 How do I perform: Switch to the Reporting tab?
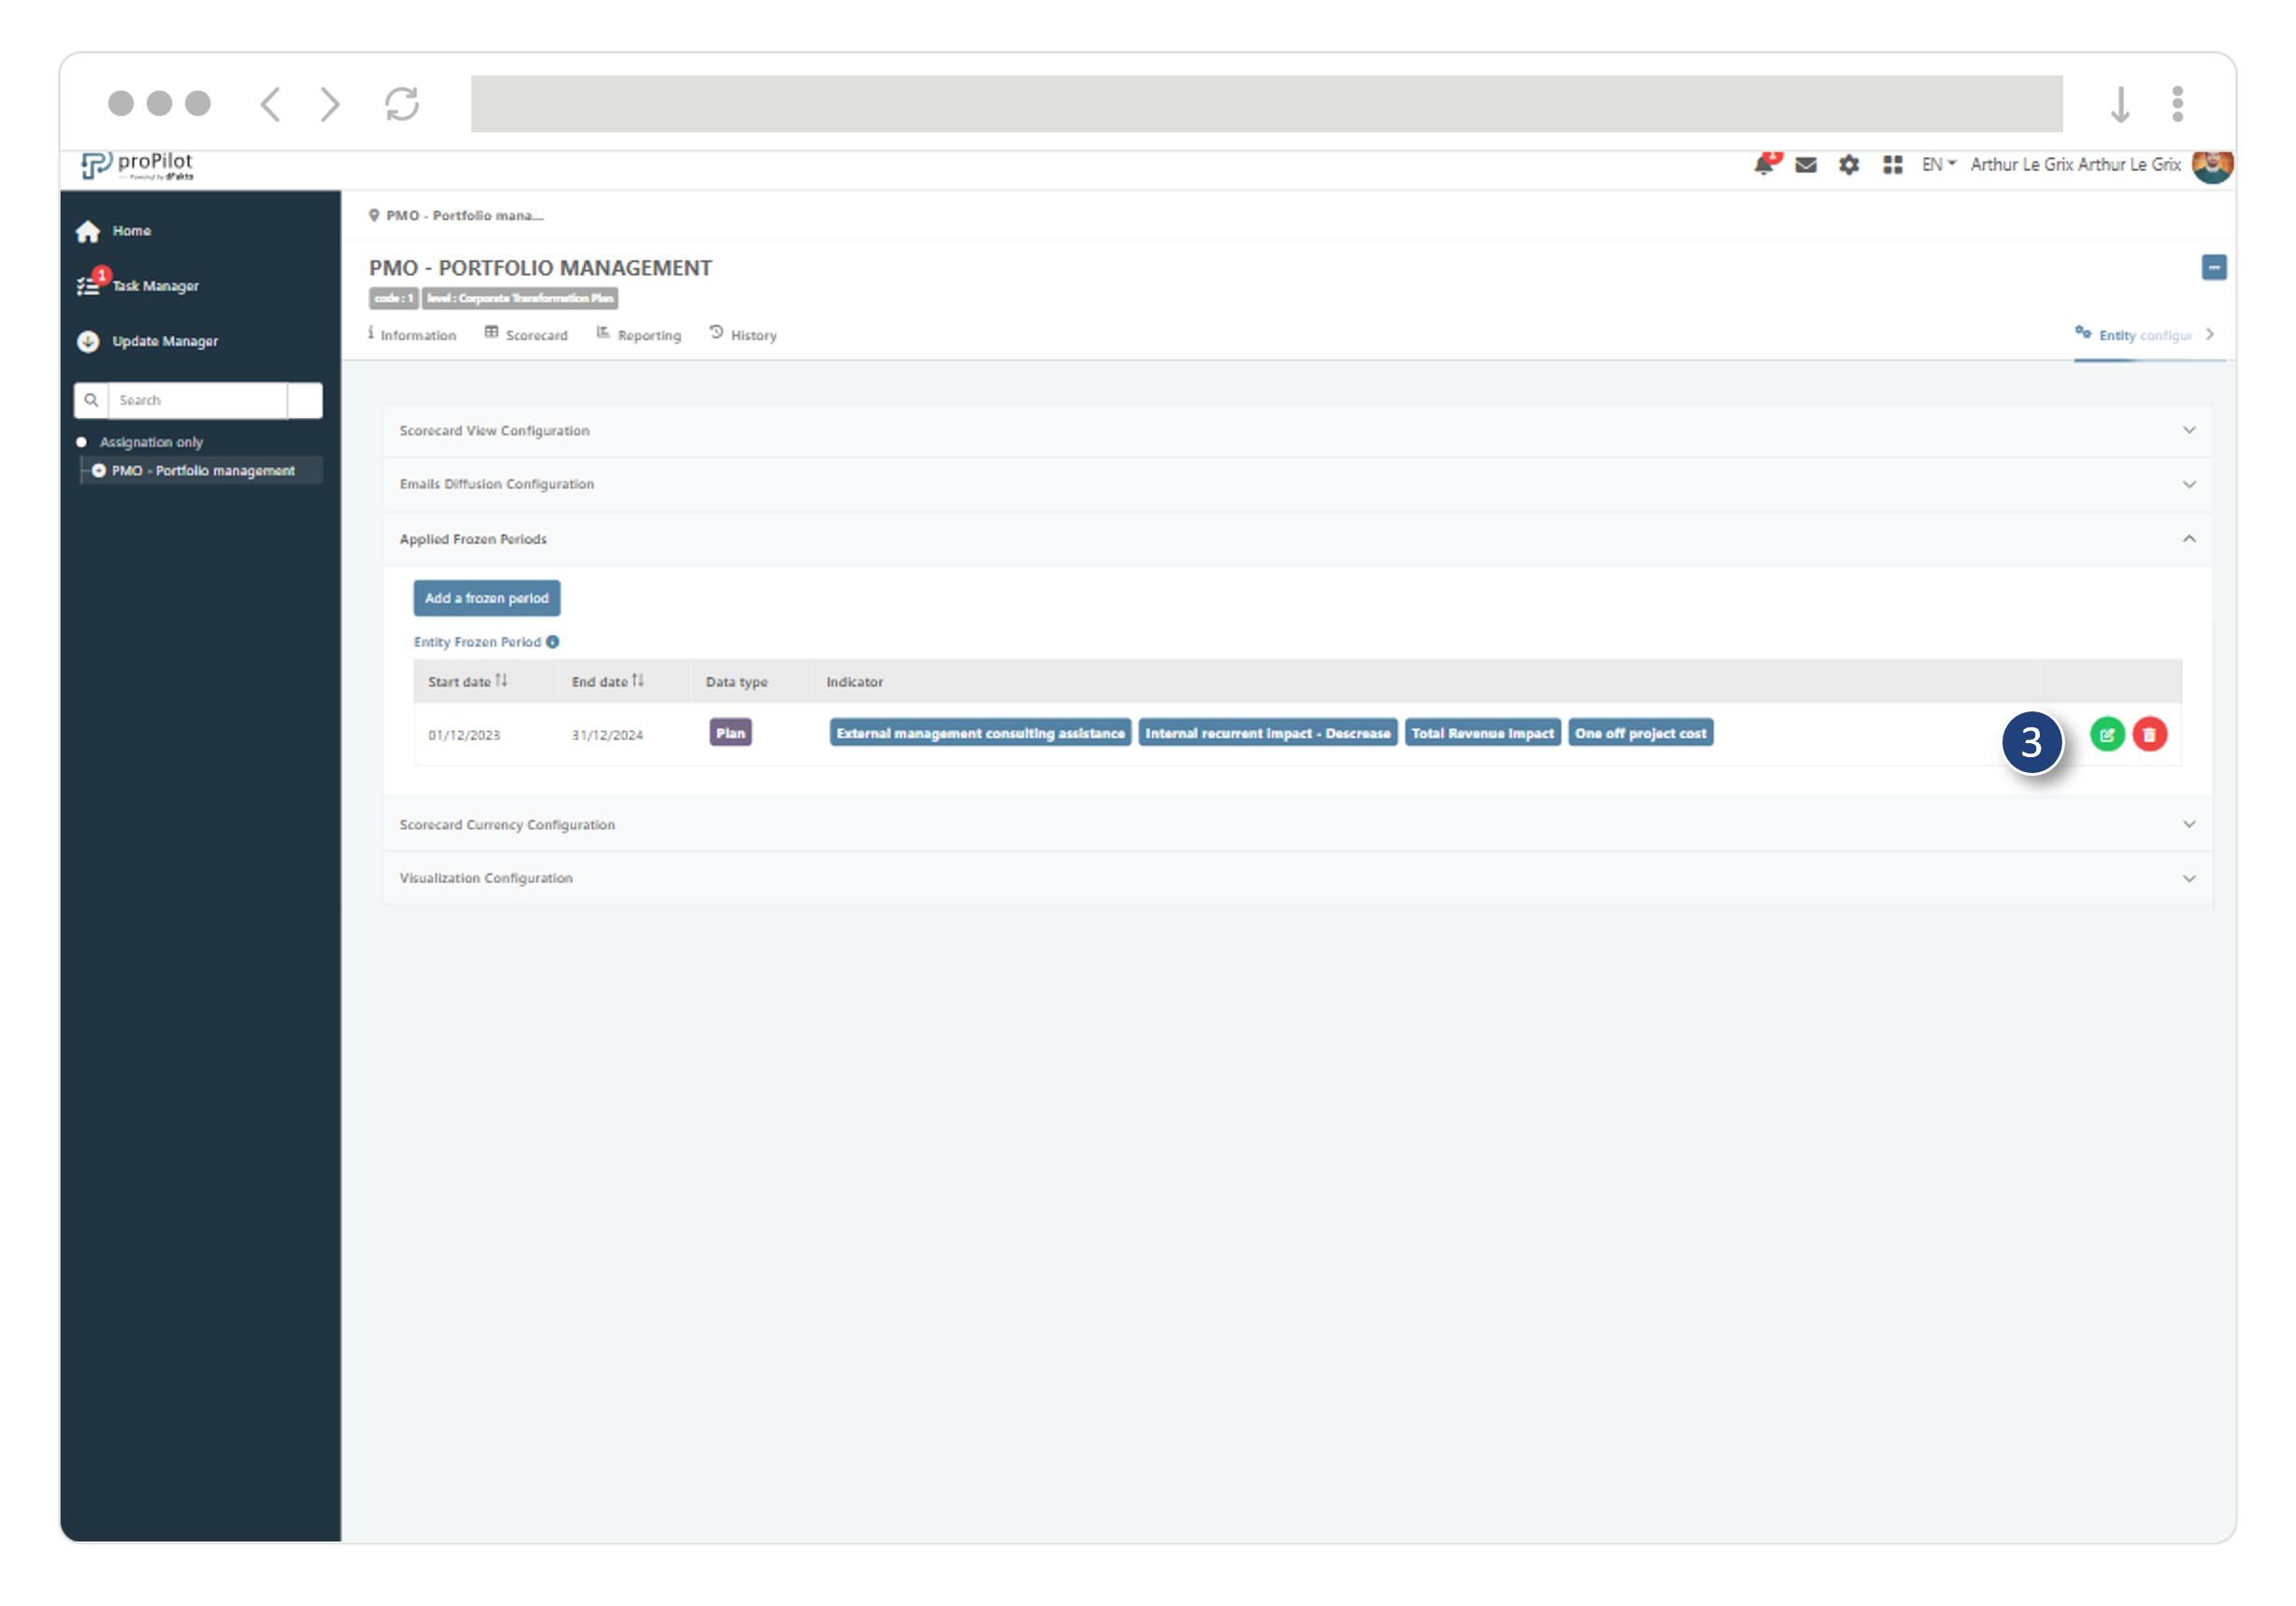(x=639, y=335)
